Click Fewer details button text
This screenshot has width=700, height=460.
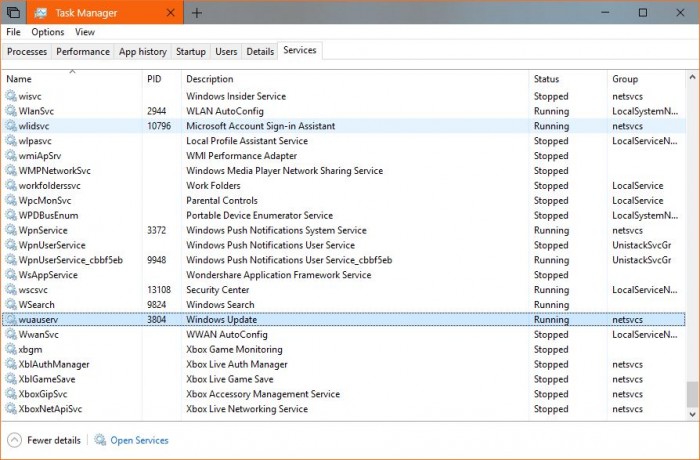click(x=54, y=440)
